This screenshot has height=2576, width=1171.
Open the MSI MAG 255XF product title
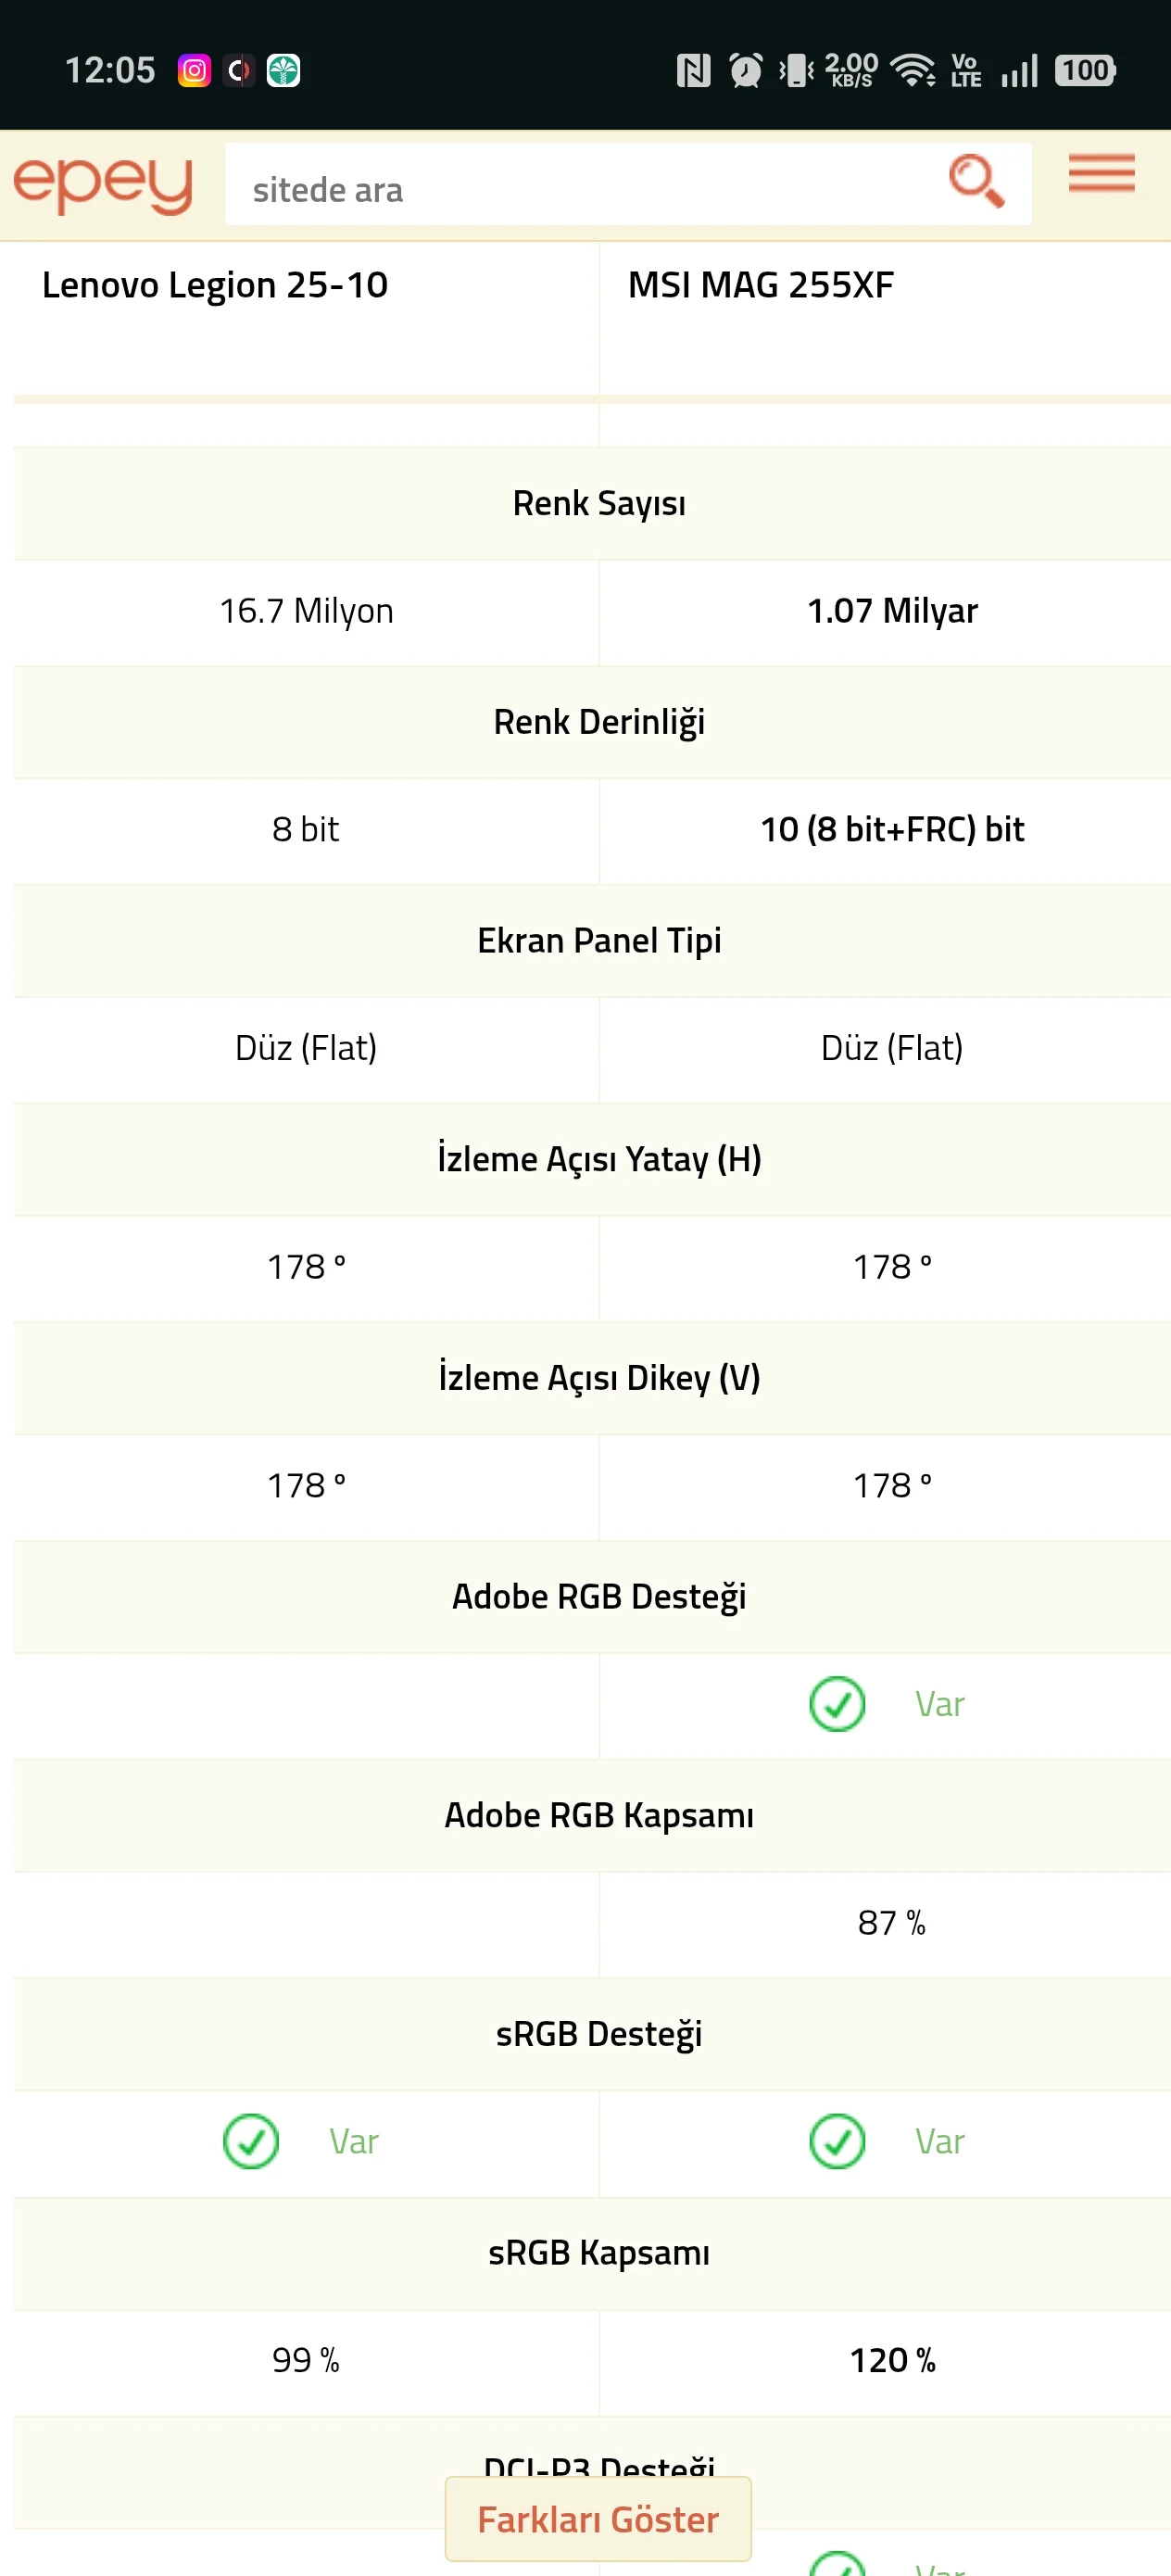[x=761, y=285]
